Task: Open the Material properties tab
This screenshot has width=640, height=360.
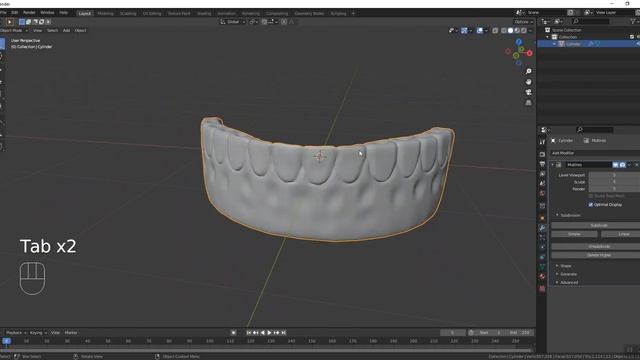Action: coord(542,276)
